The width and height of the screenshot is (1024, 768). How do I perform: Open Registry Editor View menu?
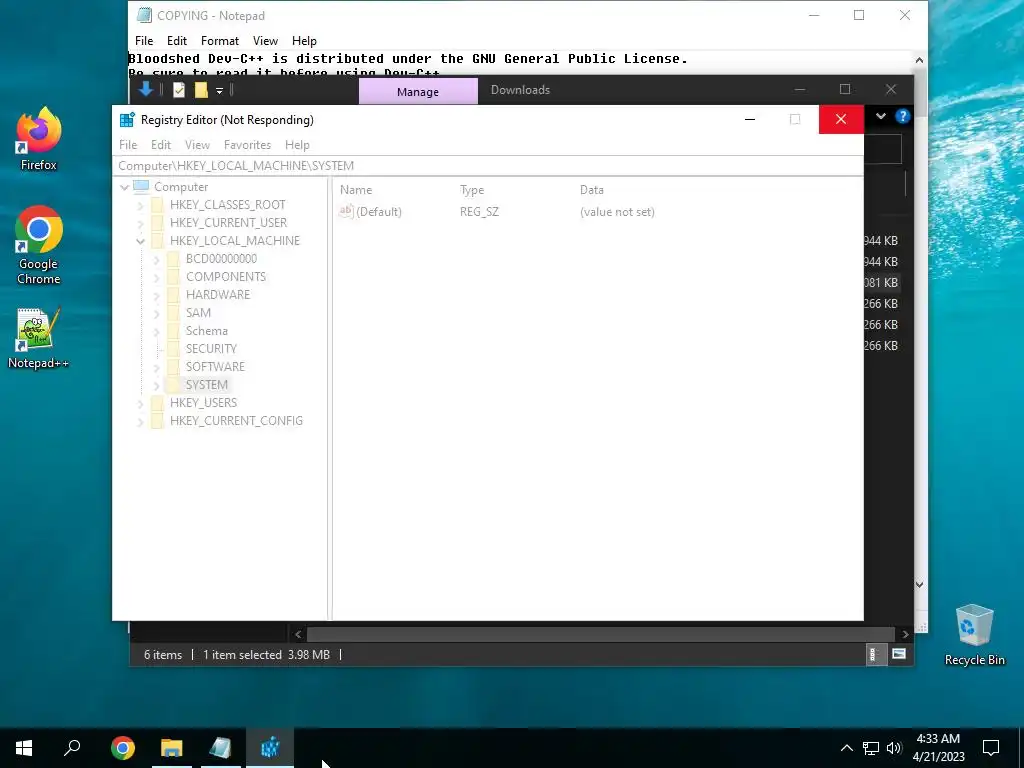[x=197, y=145]
